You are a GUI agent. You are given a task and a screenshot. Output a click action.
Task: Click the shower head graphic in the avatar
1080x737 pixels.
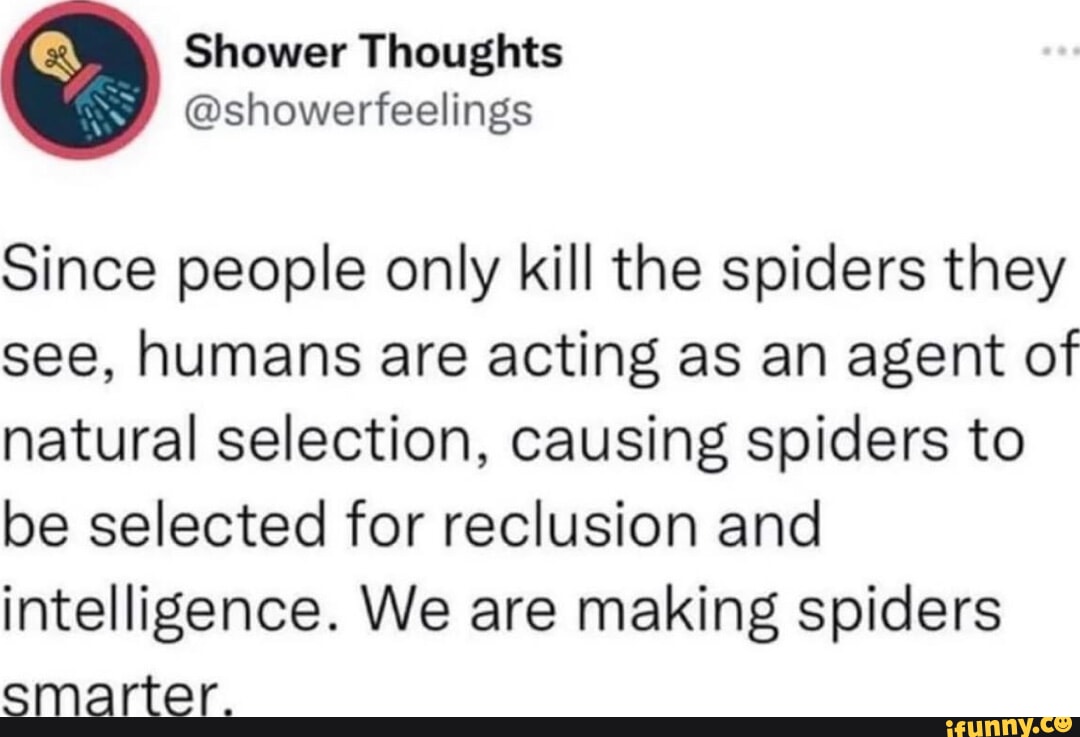(x=95, y=100)
